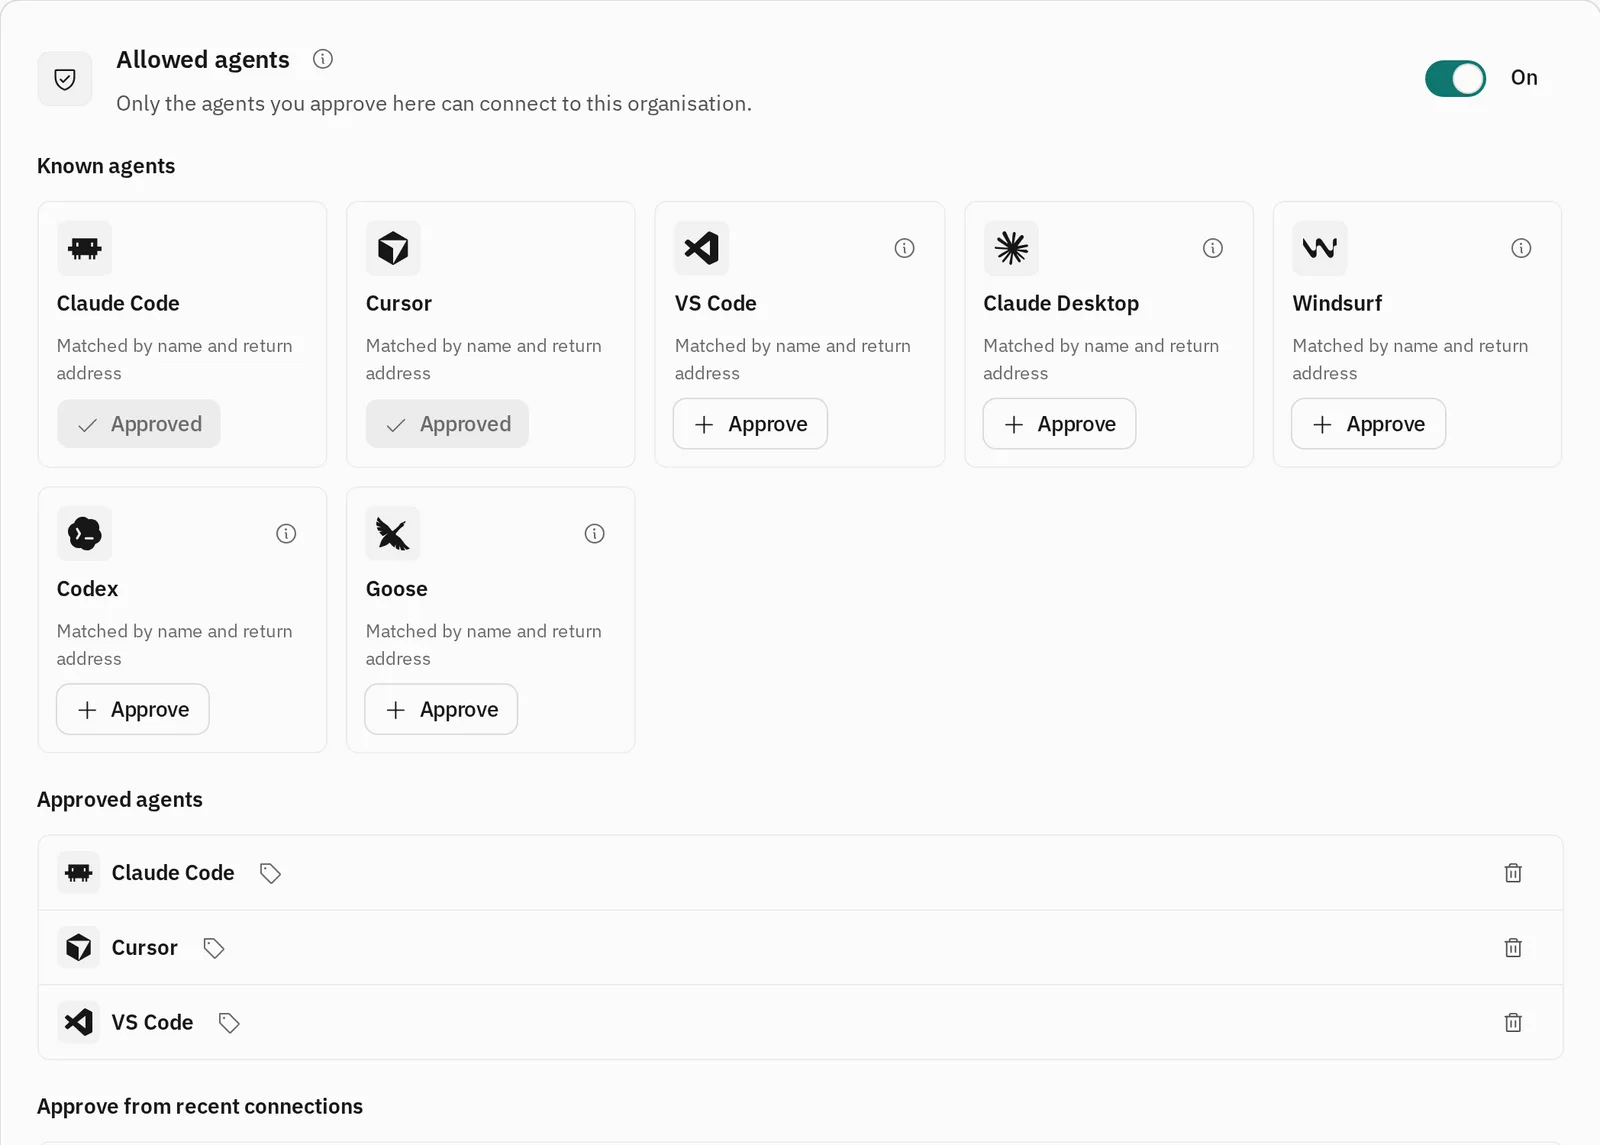Delete Cursor from approved agents list
The image size is (1600, 1145).
point(1513,948)
